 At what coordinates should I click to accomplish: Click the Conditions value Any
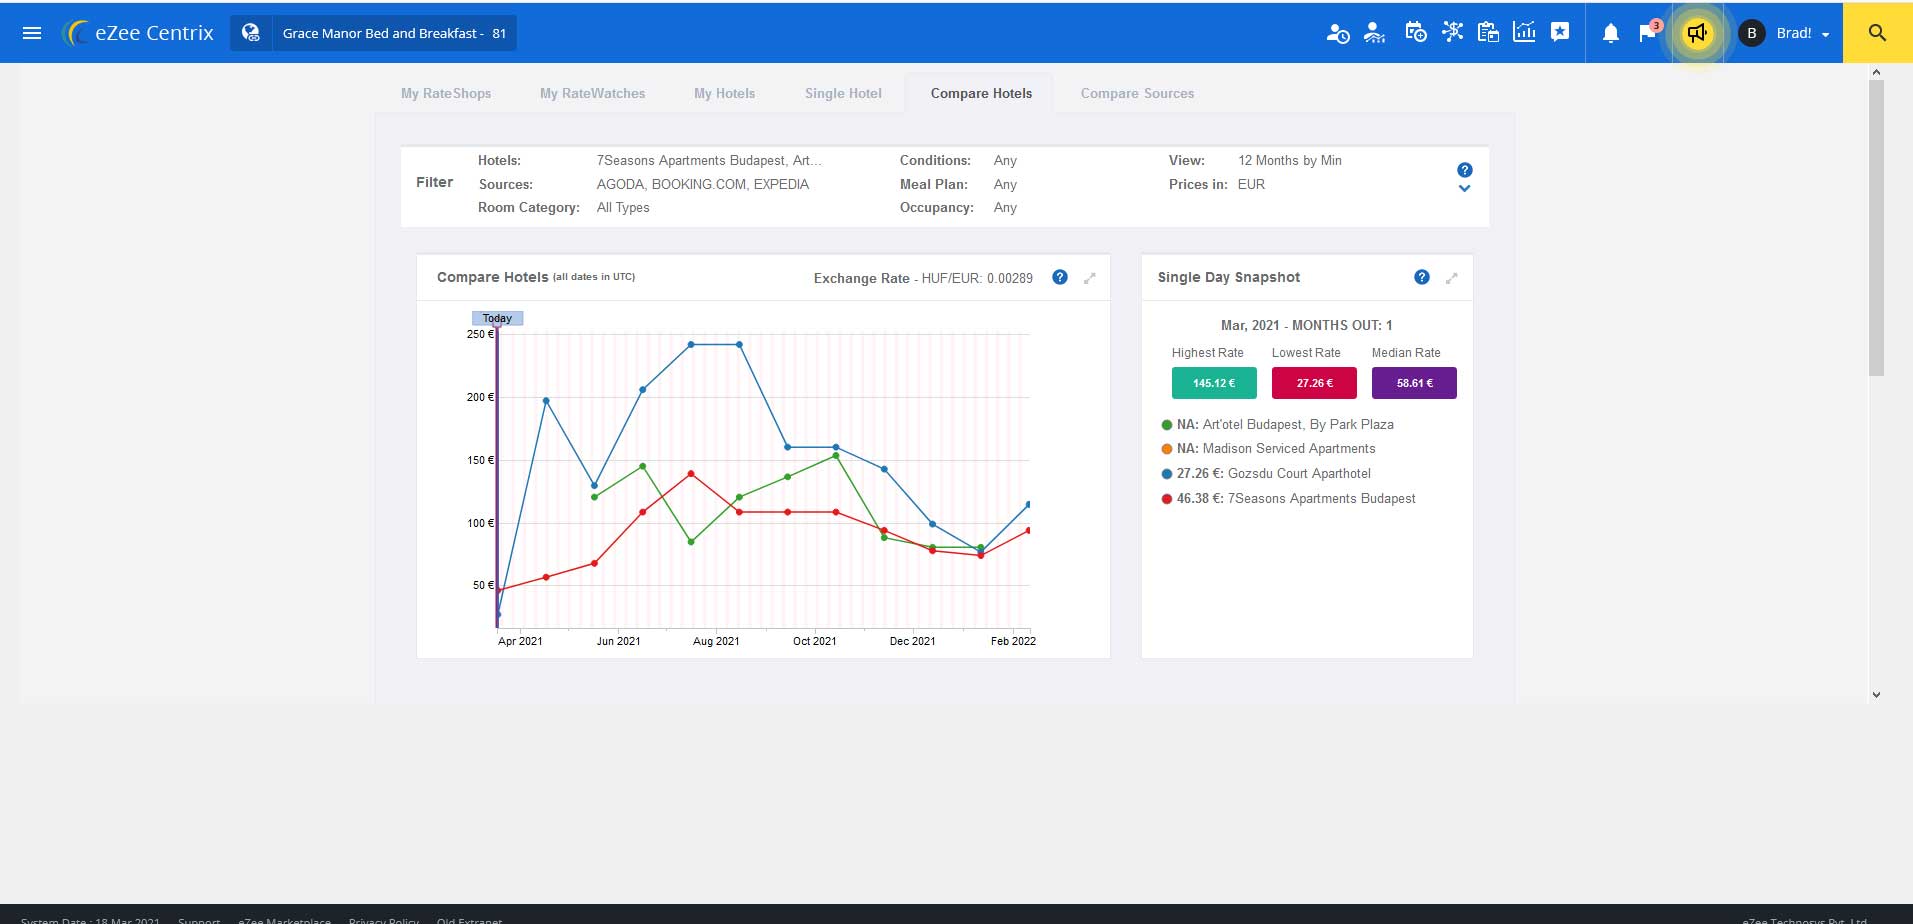pyautogui.click(x=1005, y=160)
